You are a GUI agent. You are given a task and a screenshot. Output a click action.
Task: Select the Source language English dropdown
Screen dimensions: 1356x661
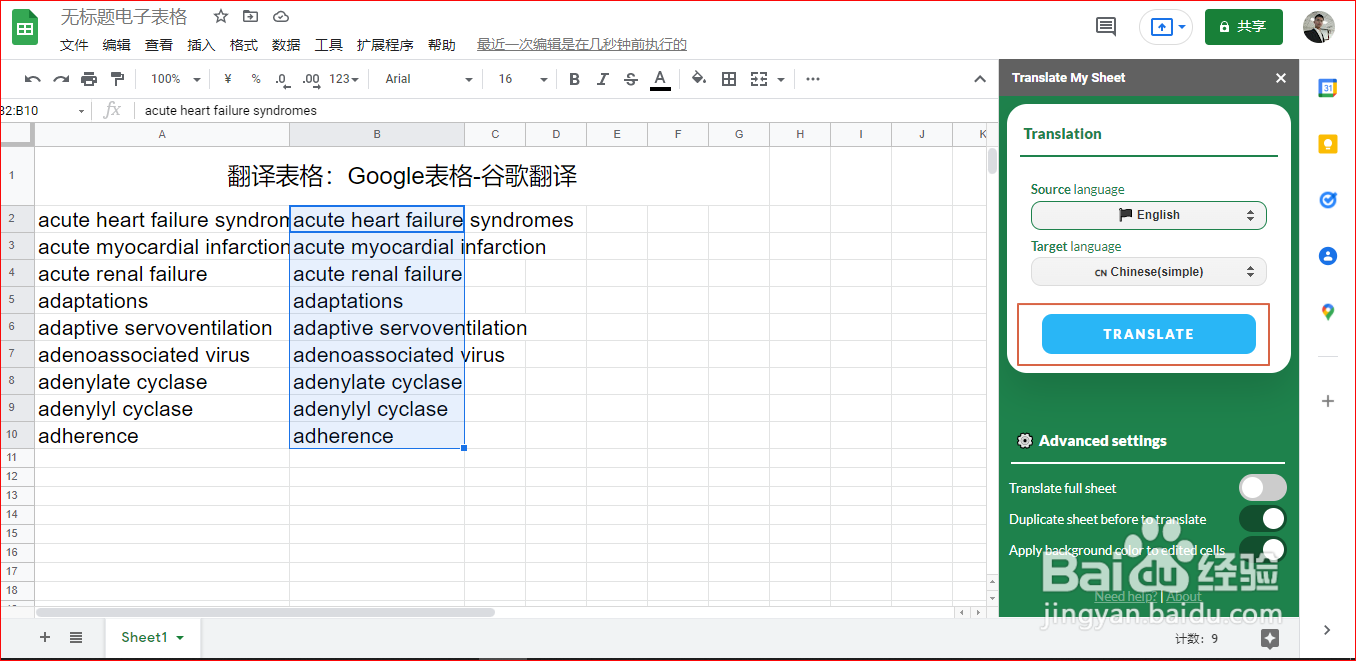(x=1148, y=215)
